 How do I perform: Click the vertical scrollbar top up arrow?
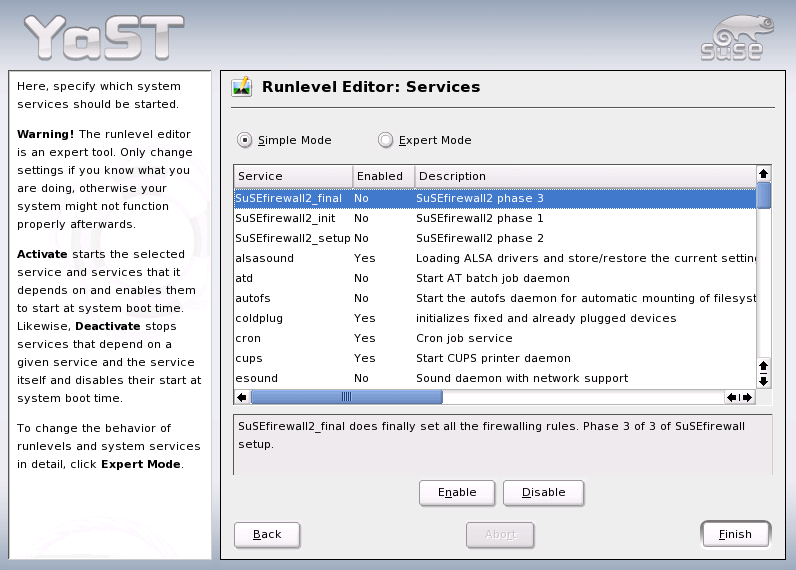tap(763, 174)
